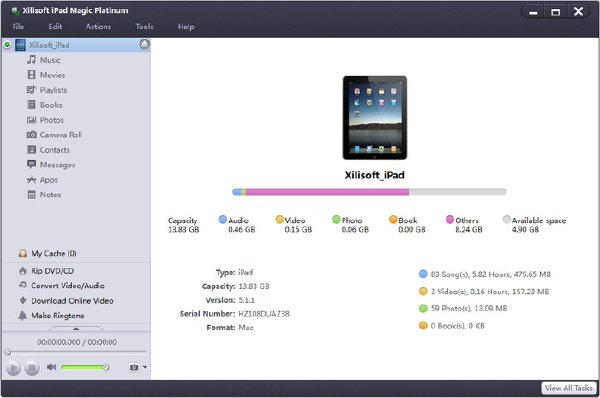The height and width of the screenshot is (398, 600).
Task: Click the Others magenta color dot
Action: [450, 219]
